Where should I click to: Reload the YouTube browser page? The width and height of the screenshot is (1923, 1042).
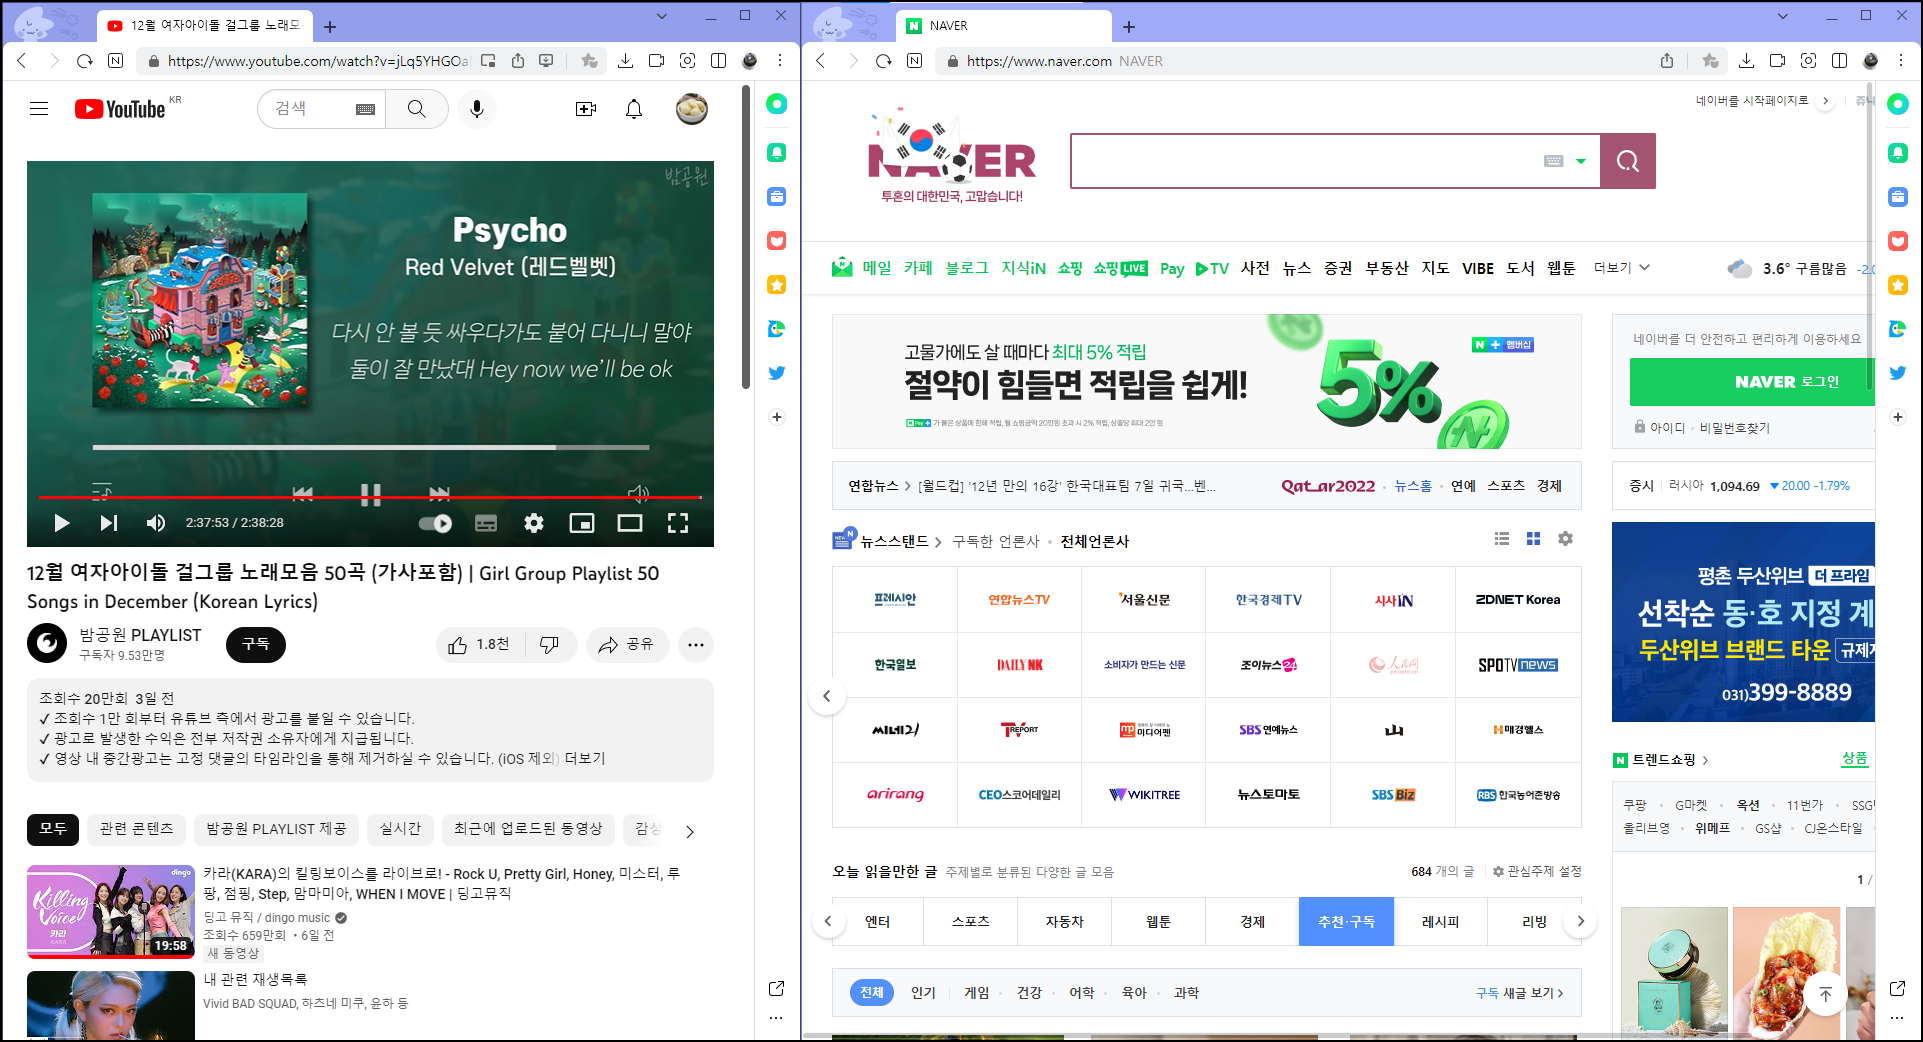[85, 61]
